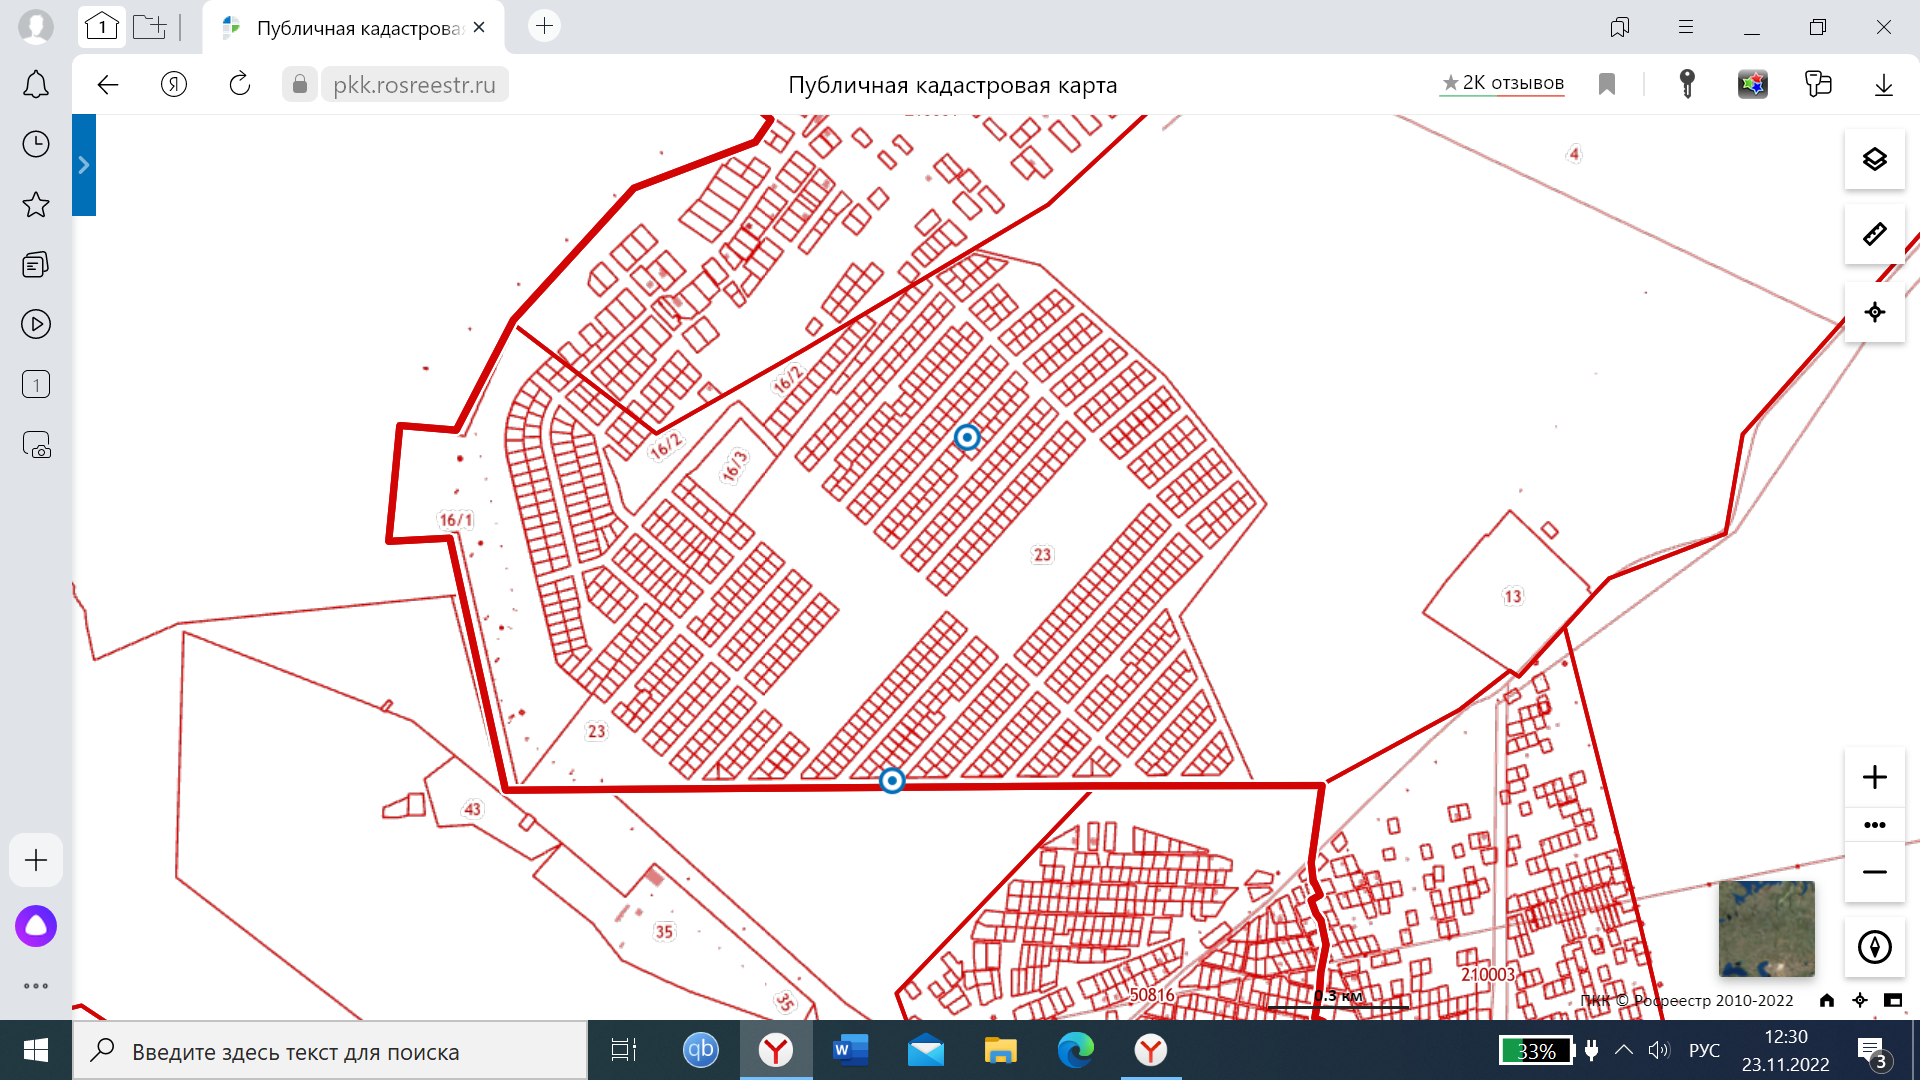Click the blue marker inside parcel area
This screenshot has width=1920, height=1080.
[x=966, y=438]
